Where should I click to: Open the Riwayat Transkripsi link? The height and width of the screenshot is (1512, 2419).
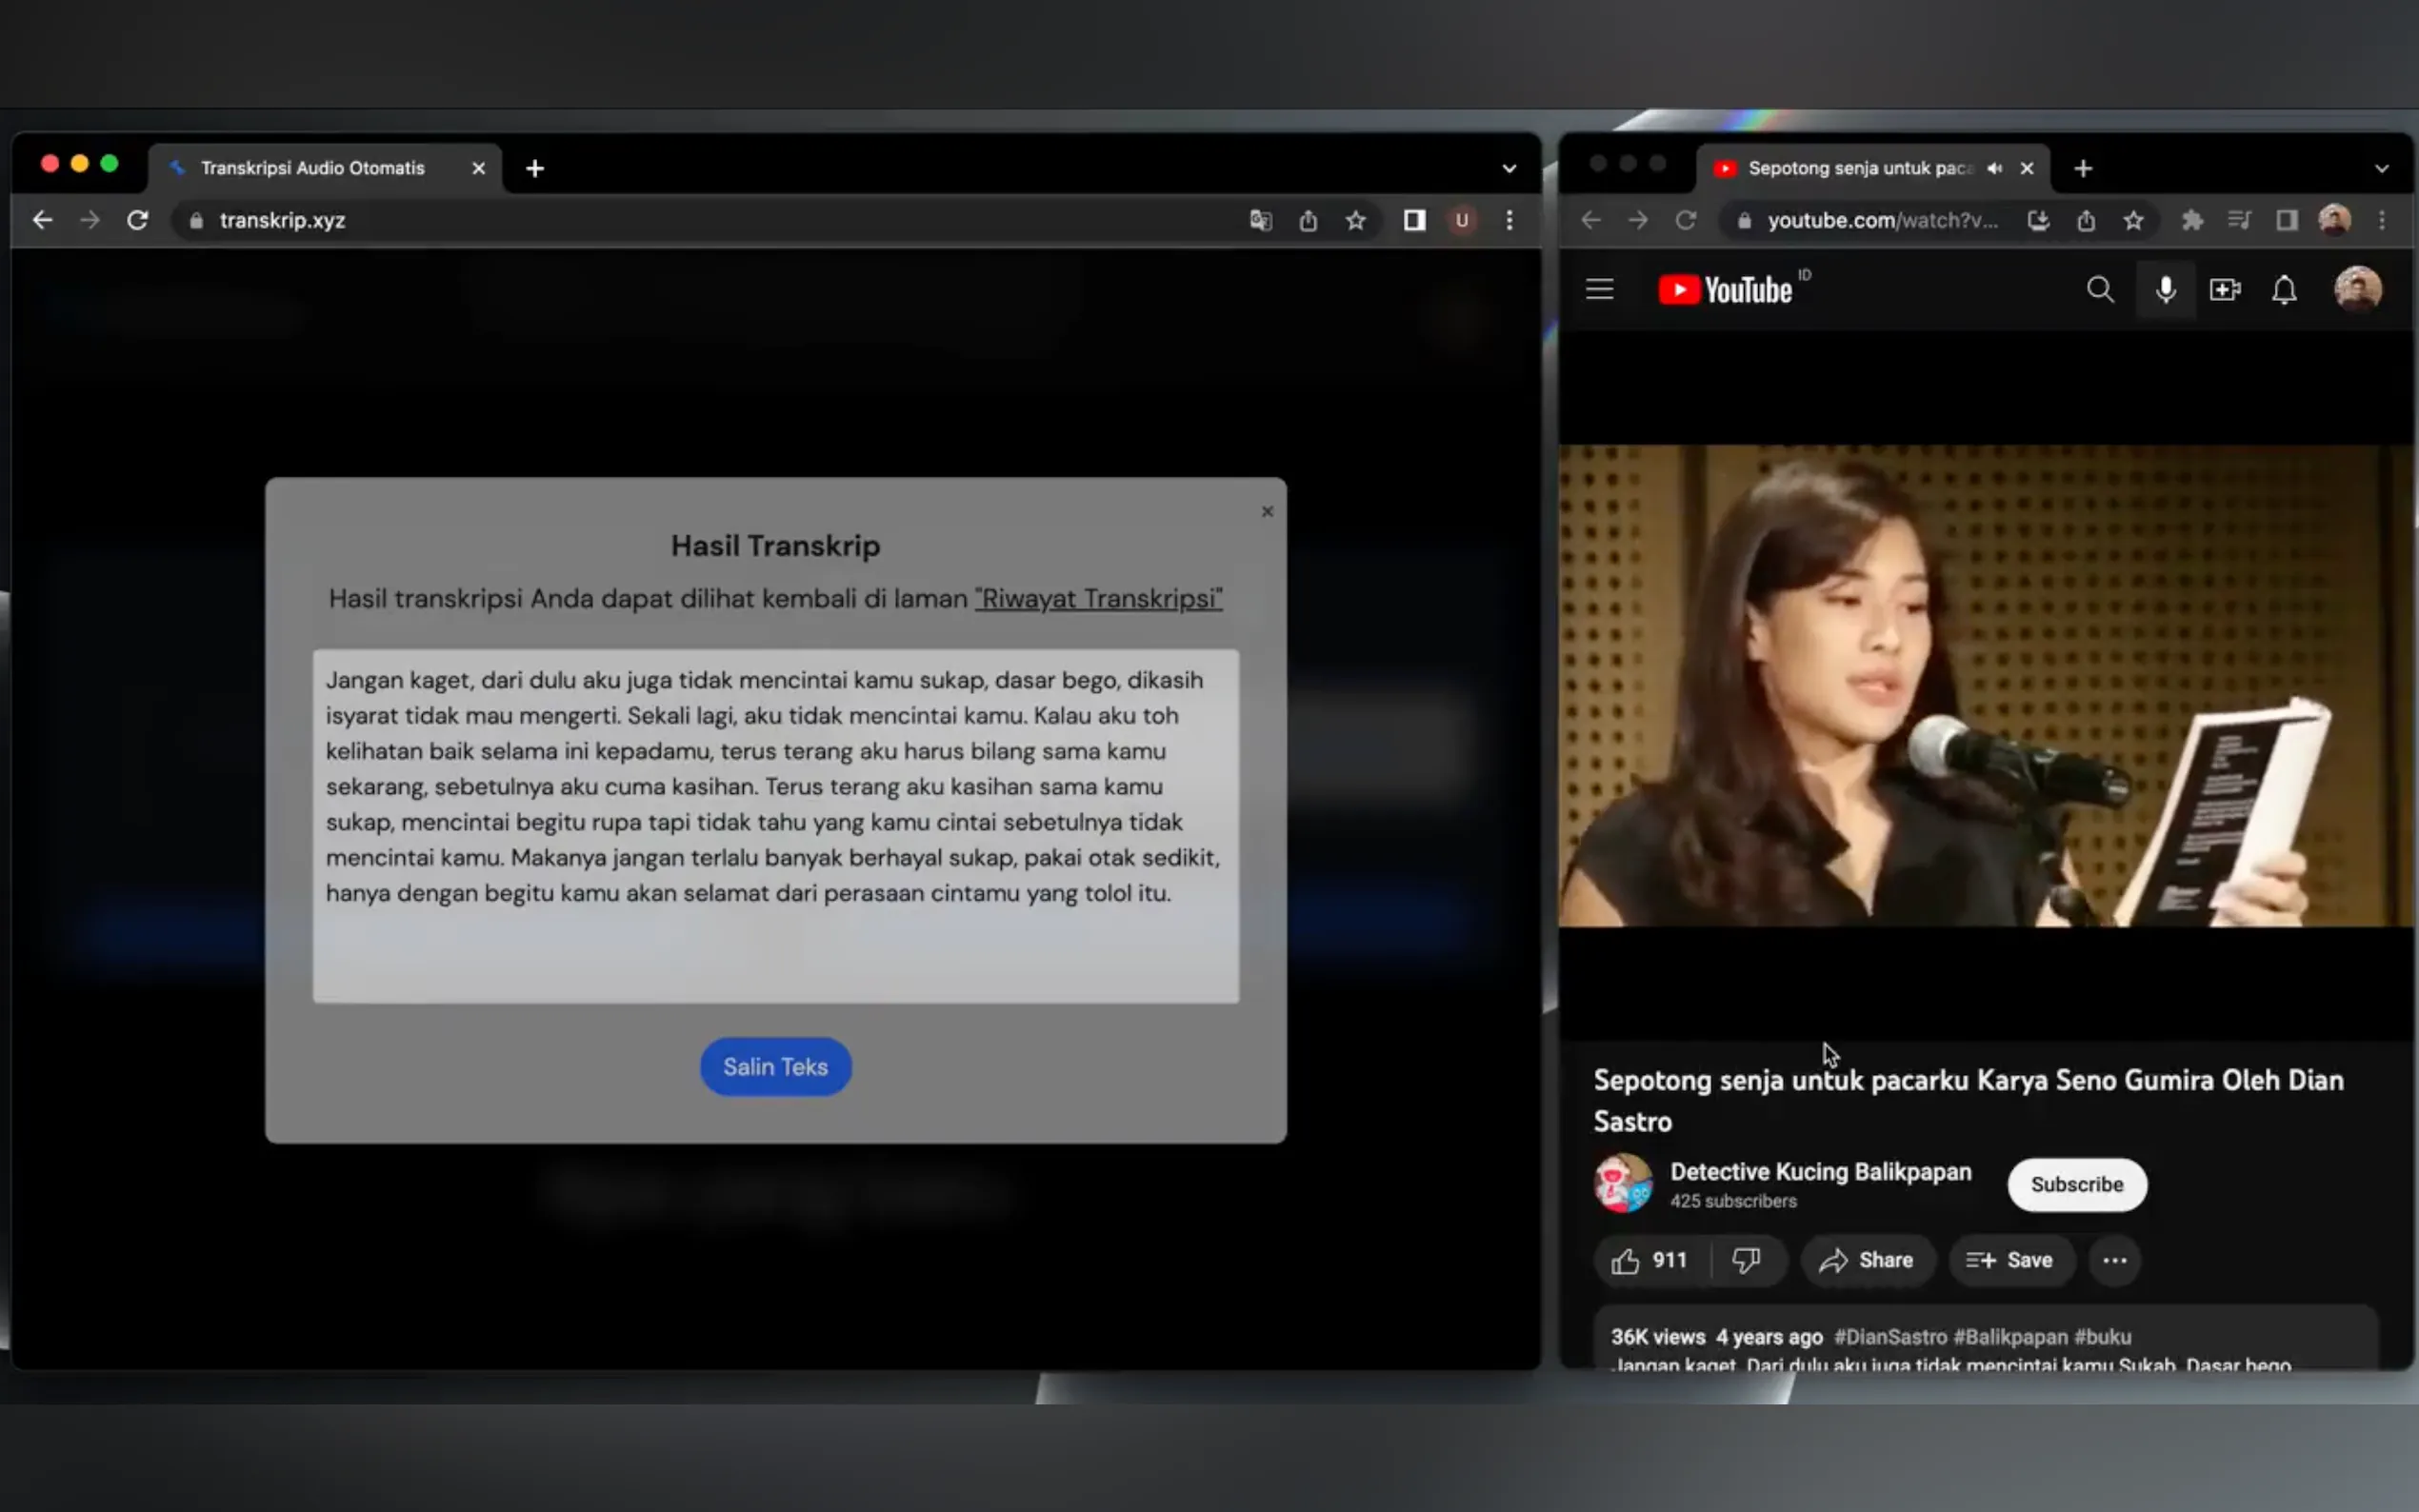pos(1098,599)
